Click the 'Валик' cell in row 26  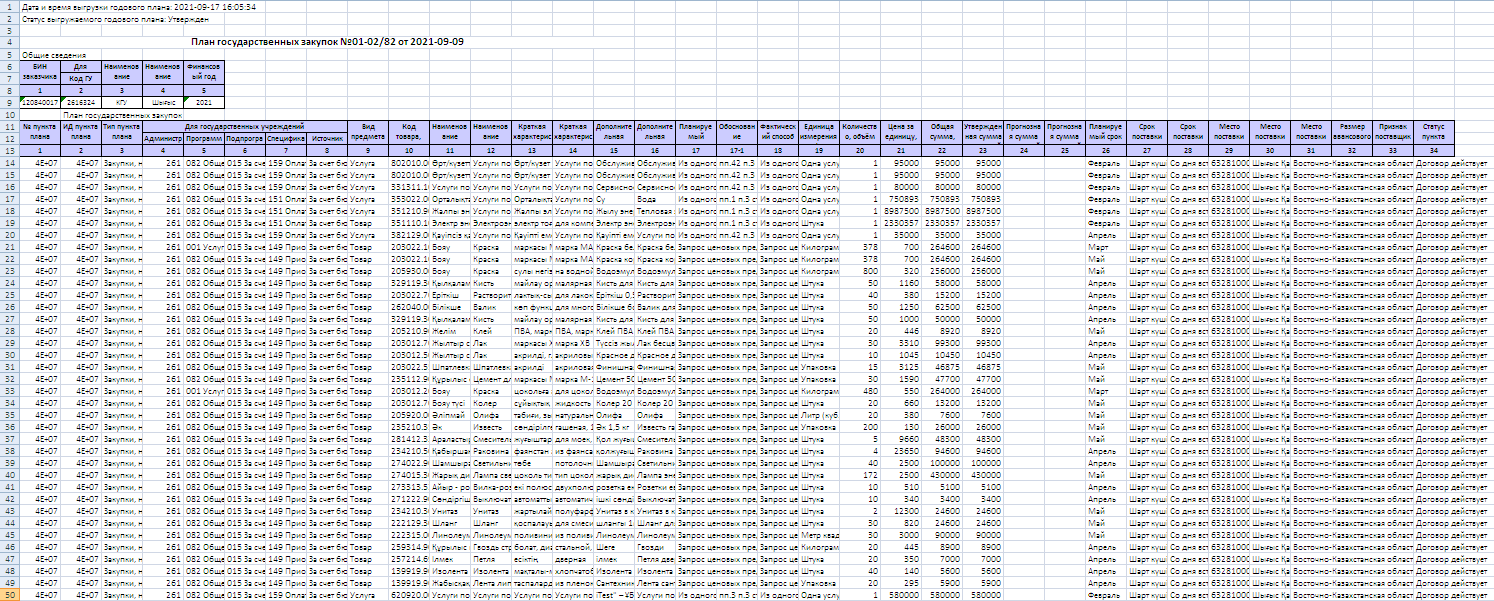click(491, 306)
